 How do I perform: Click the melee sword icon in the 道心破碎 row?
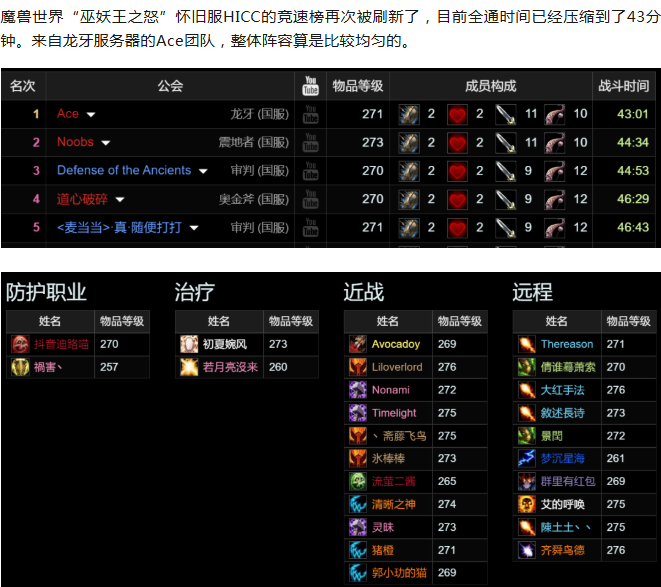tap(505, 199)
